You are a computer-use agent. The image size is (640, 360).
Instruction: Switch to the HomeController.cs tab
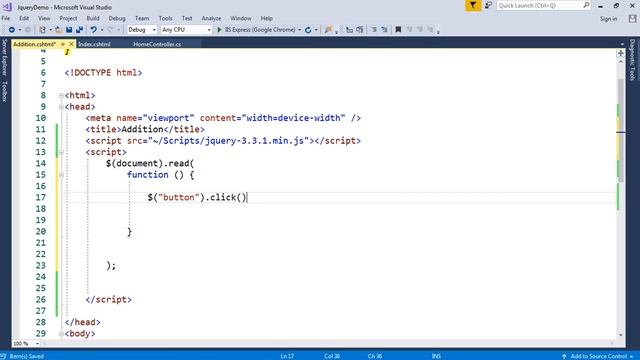157,44
